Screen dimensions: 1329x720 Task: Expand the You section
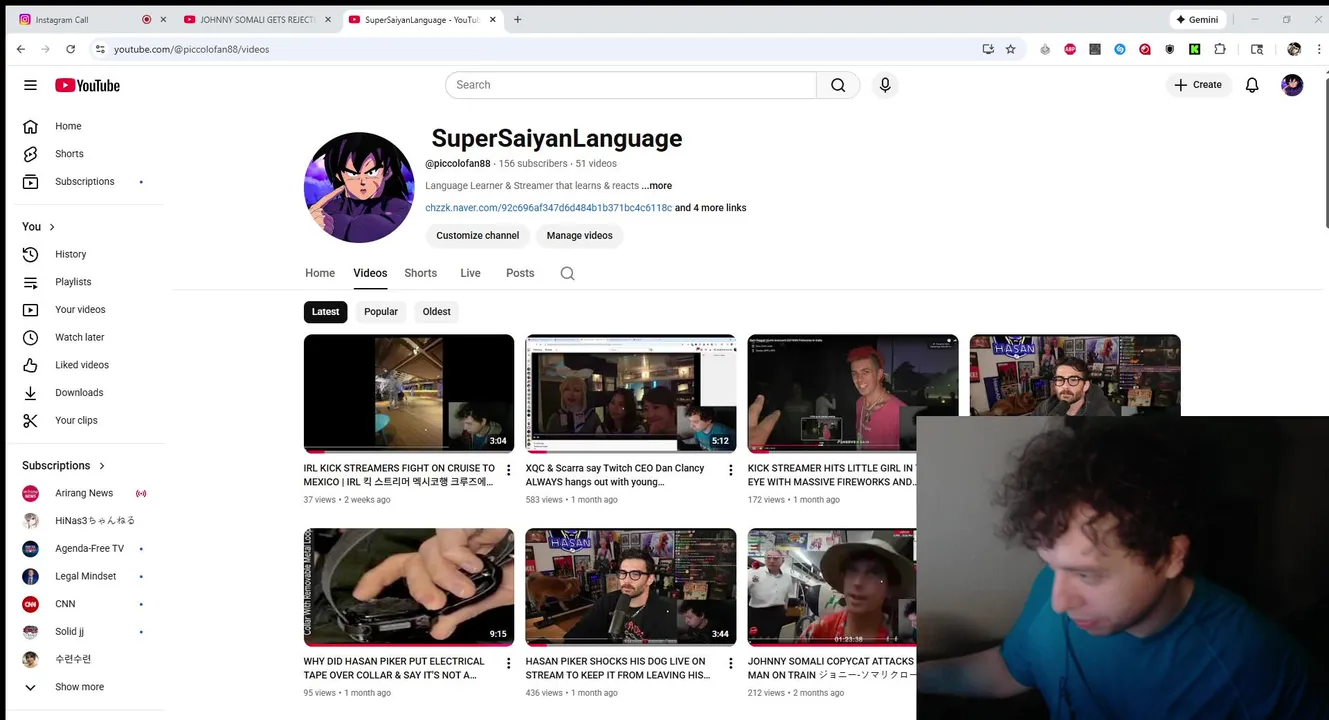[39, 226]
